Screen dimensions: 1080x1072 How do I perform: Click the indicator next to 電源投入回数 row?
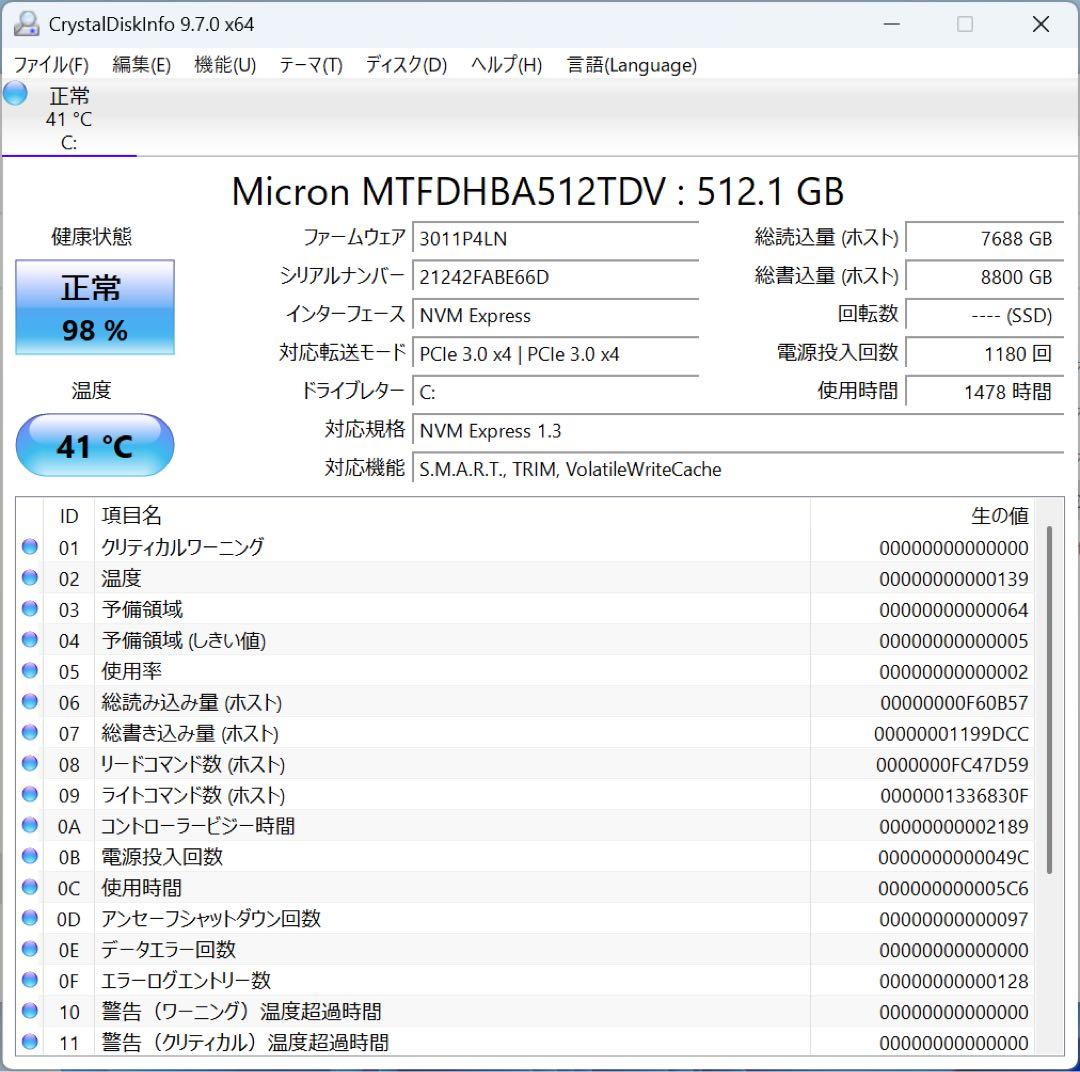click(29, 856)
